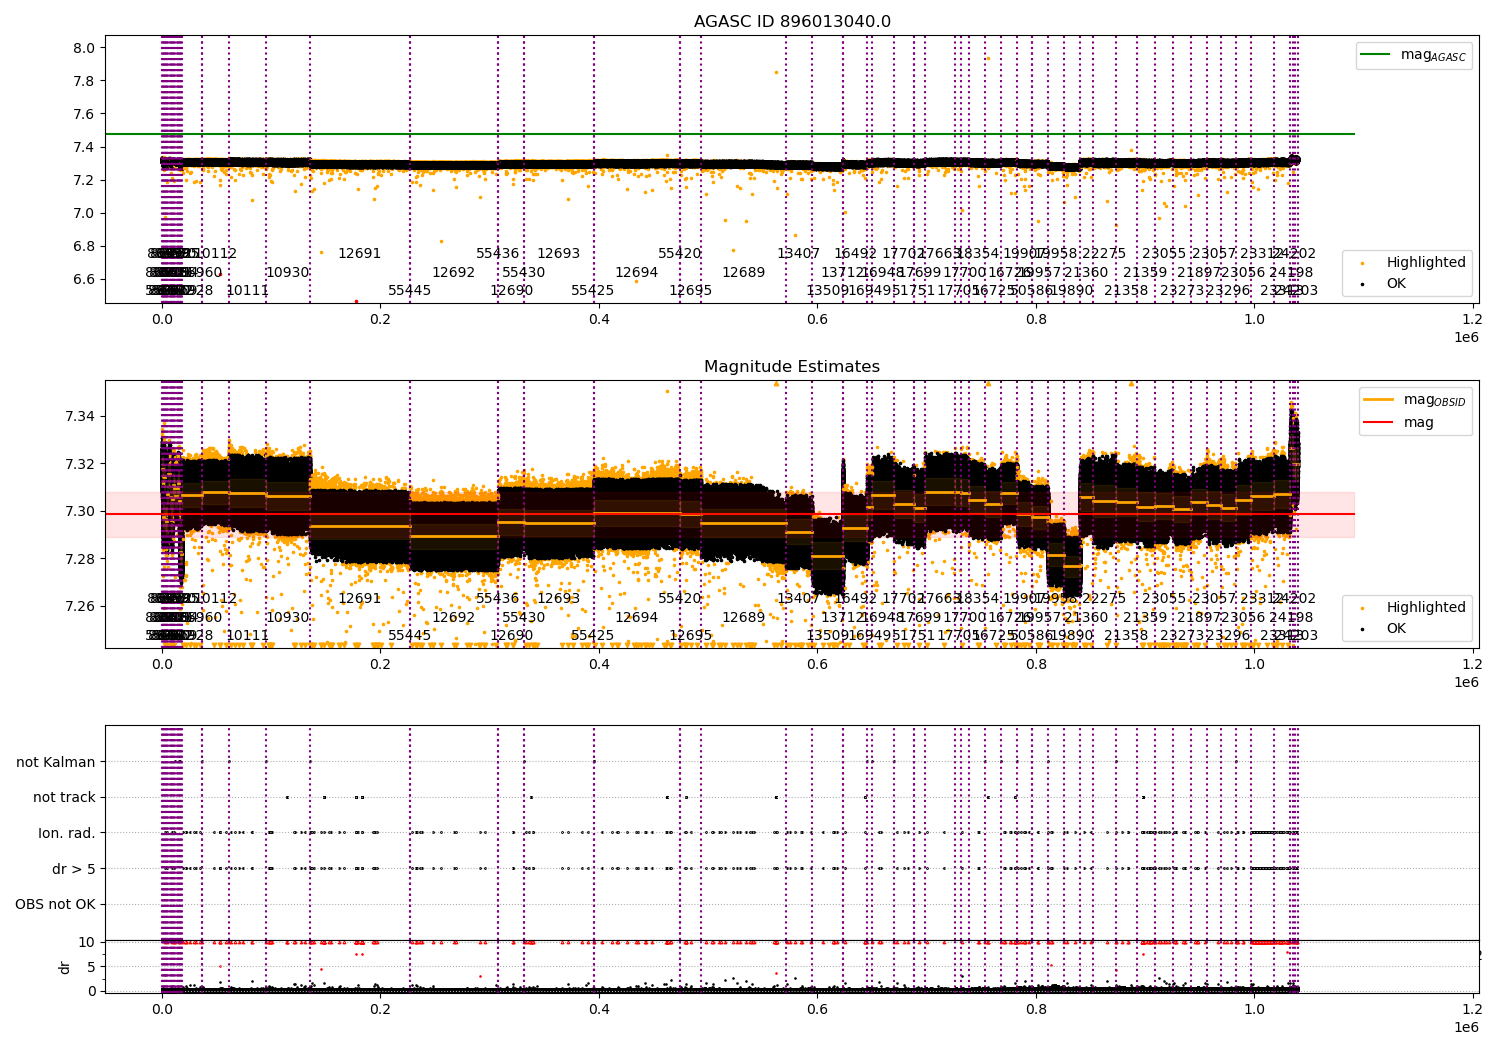
Task: Click the 7.4 tick on top plot
Action: click(x=84, y=147)
